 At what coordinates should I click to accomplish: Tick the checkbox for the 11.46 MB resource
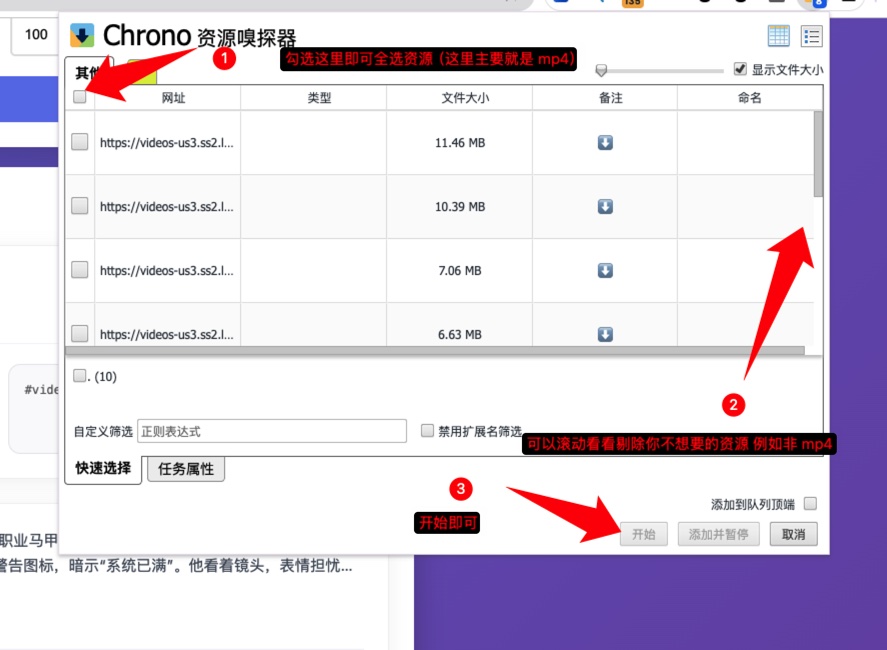[80, 143]
